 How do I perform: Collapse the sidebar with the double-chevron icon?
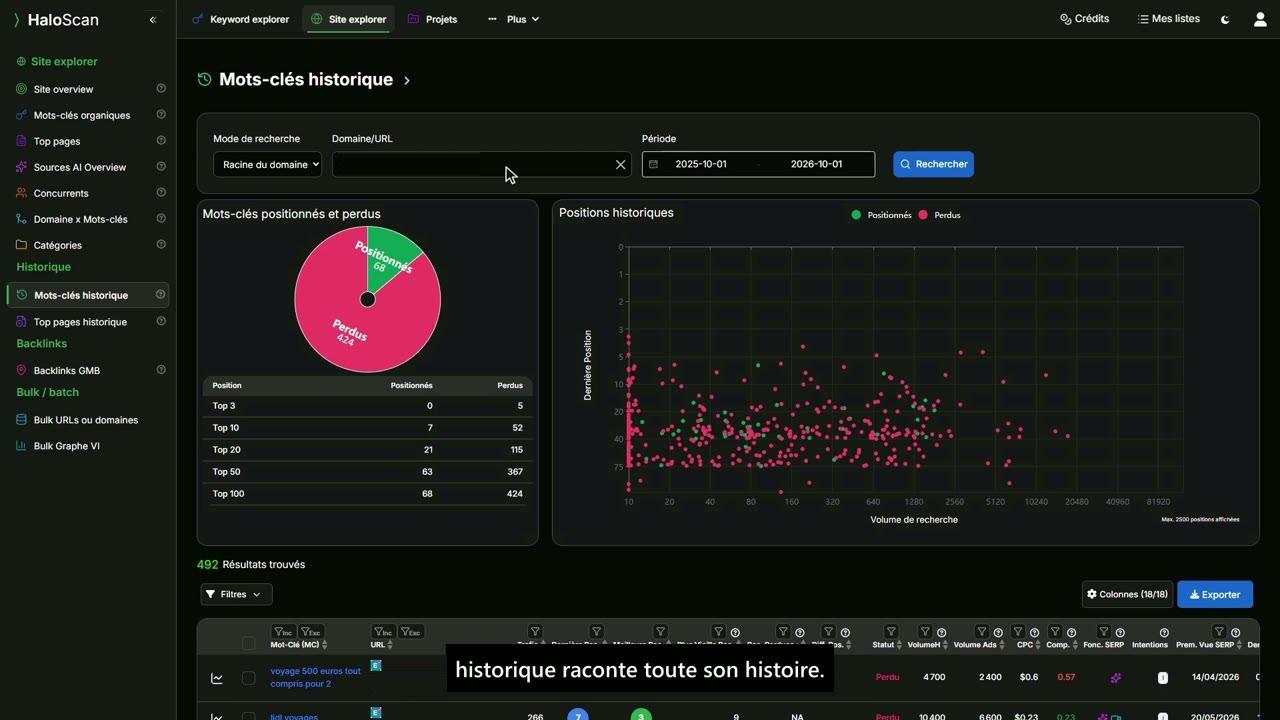pos(153,20)
